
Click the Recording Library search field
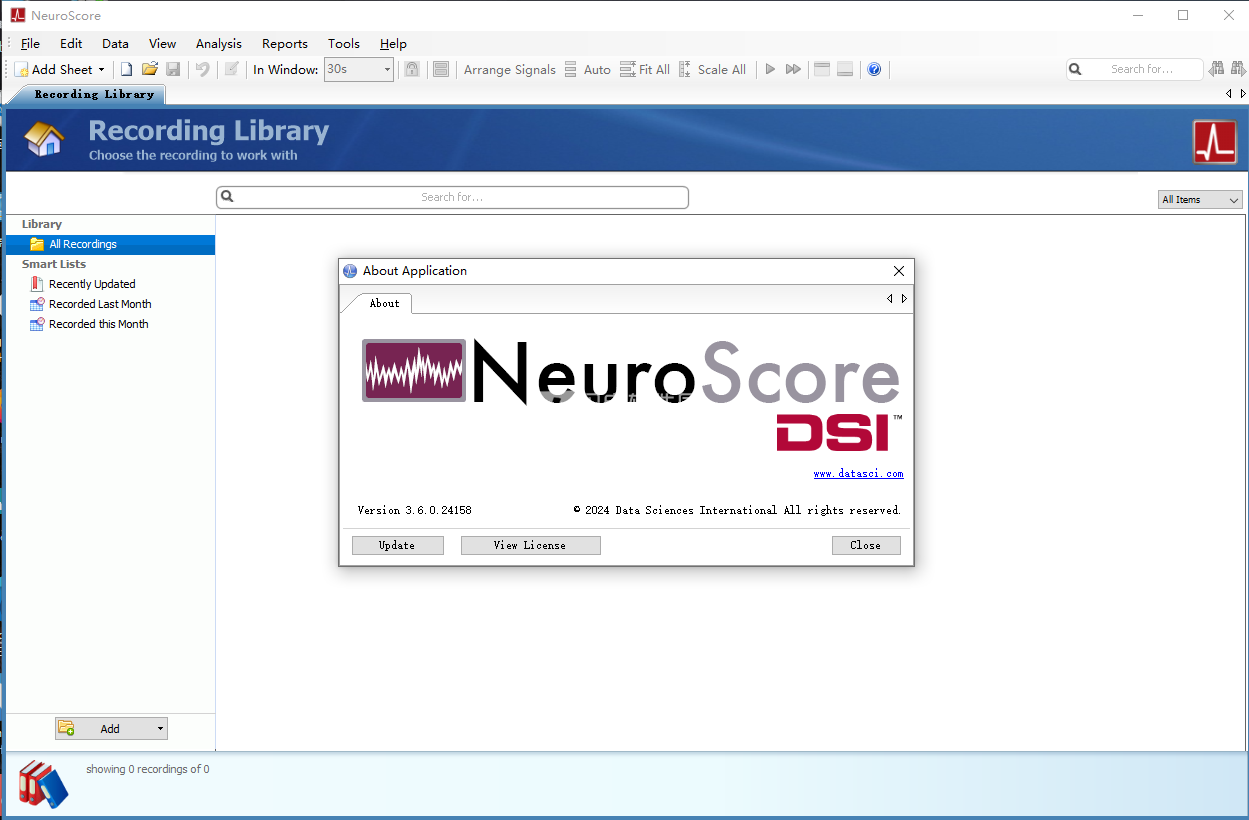[x=452, y=197]
